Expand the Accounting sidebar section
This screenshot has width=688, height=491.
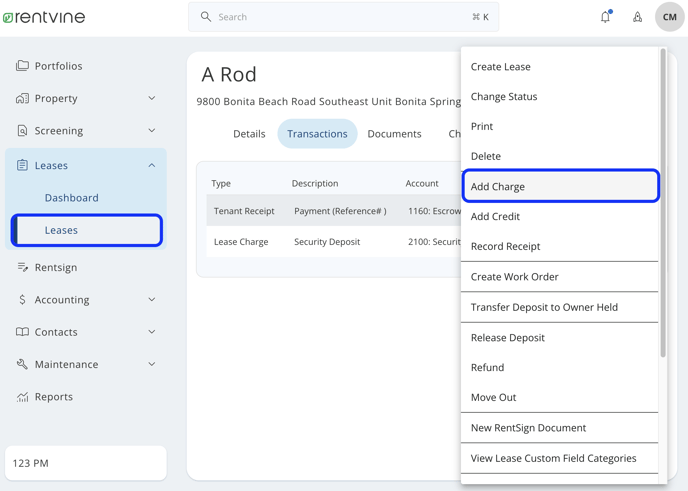(152, 299)
